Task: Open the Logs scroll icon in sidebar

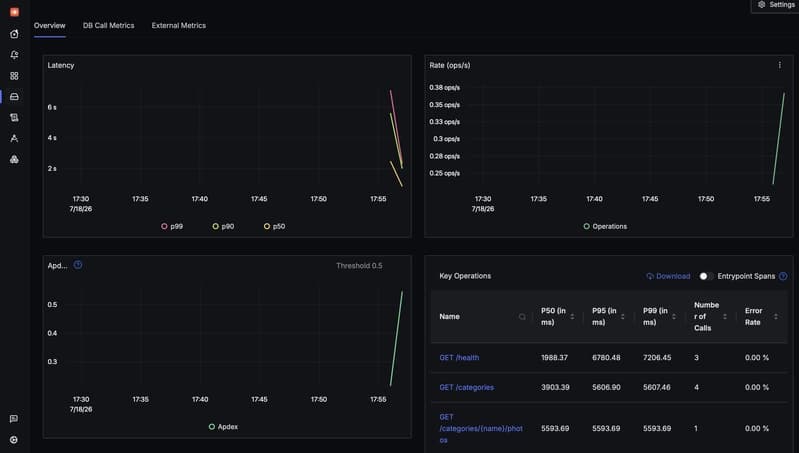Action: pos(14,117)
